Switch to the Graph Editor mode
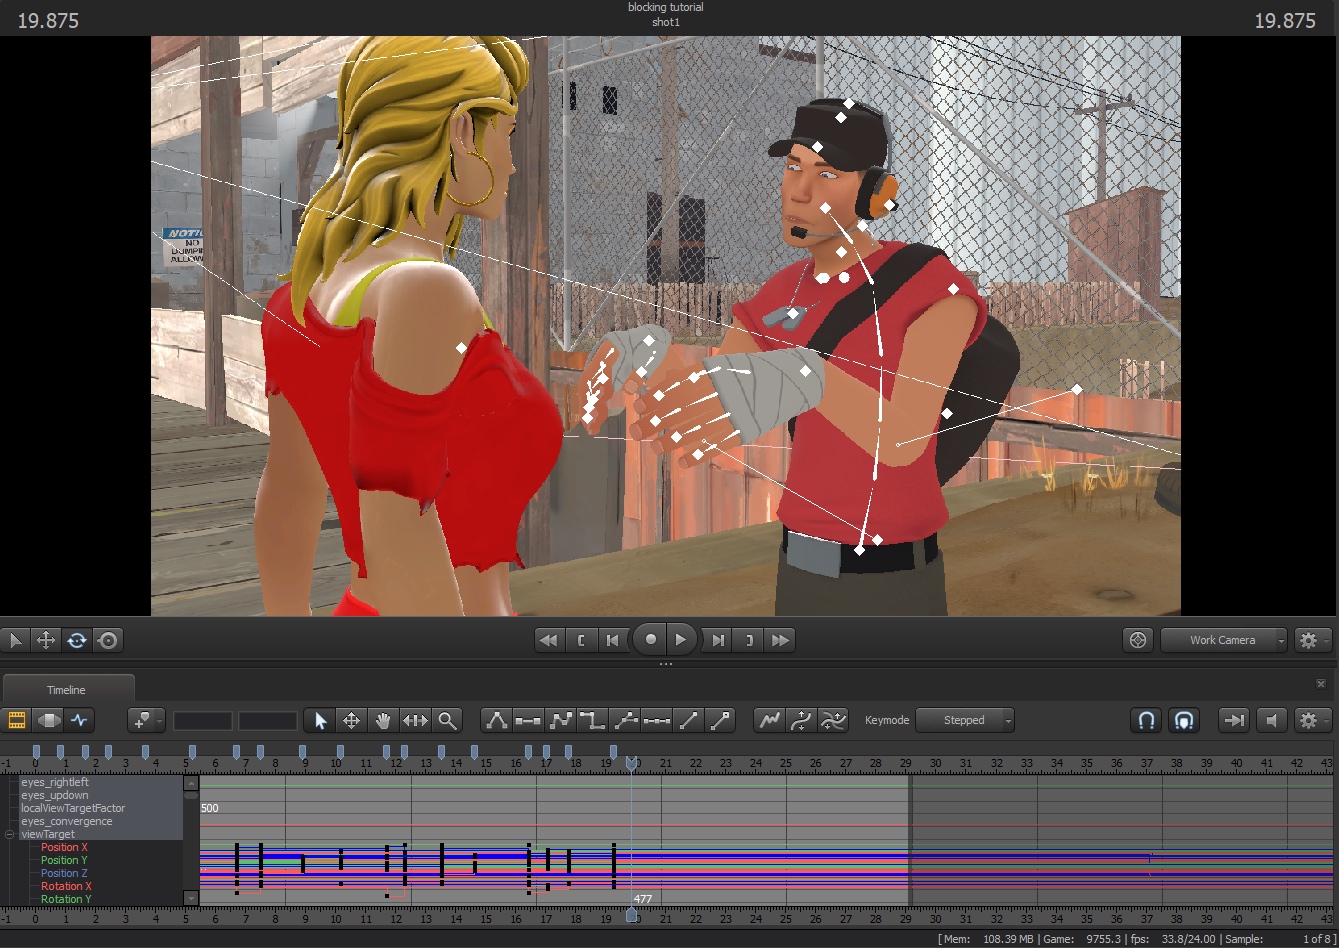Viewport: 1339px width, 948px height. [79, 720]
